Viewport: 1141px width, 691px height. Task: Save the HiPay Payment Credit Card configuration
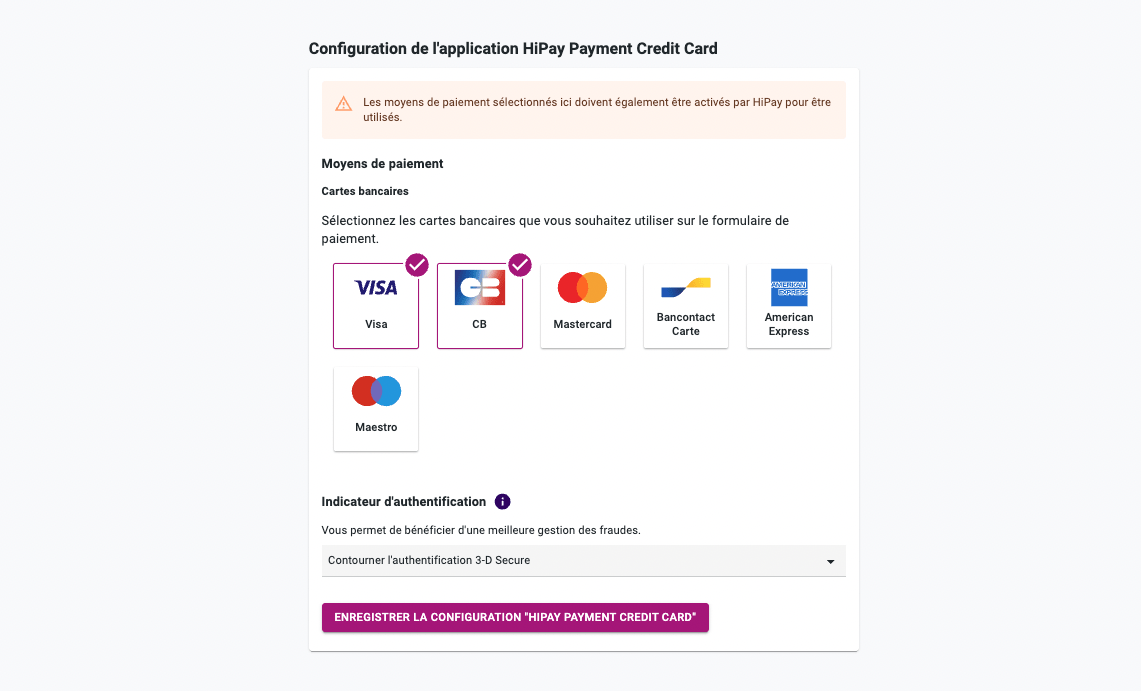coord(515,618)
